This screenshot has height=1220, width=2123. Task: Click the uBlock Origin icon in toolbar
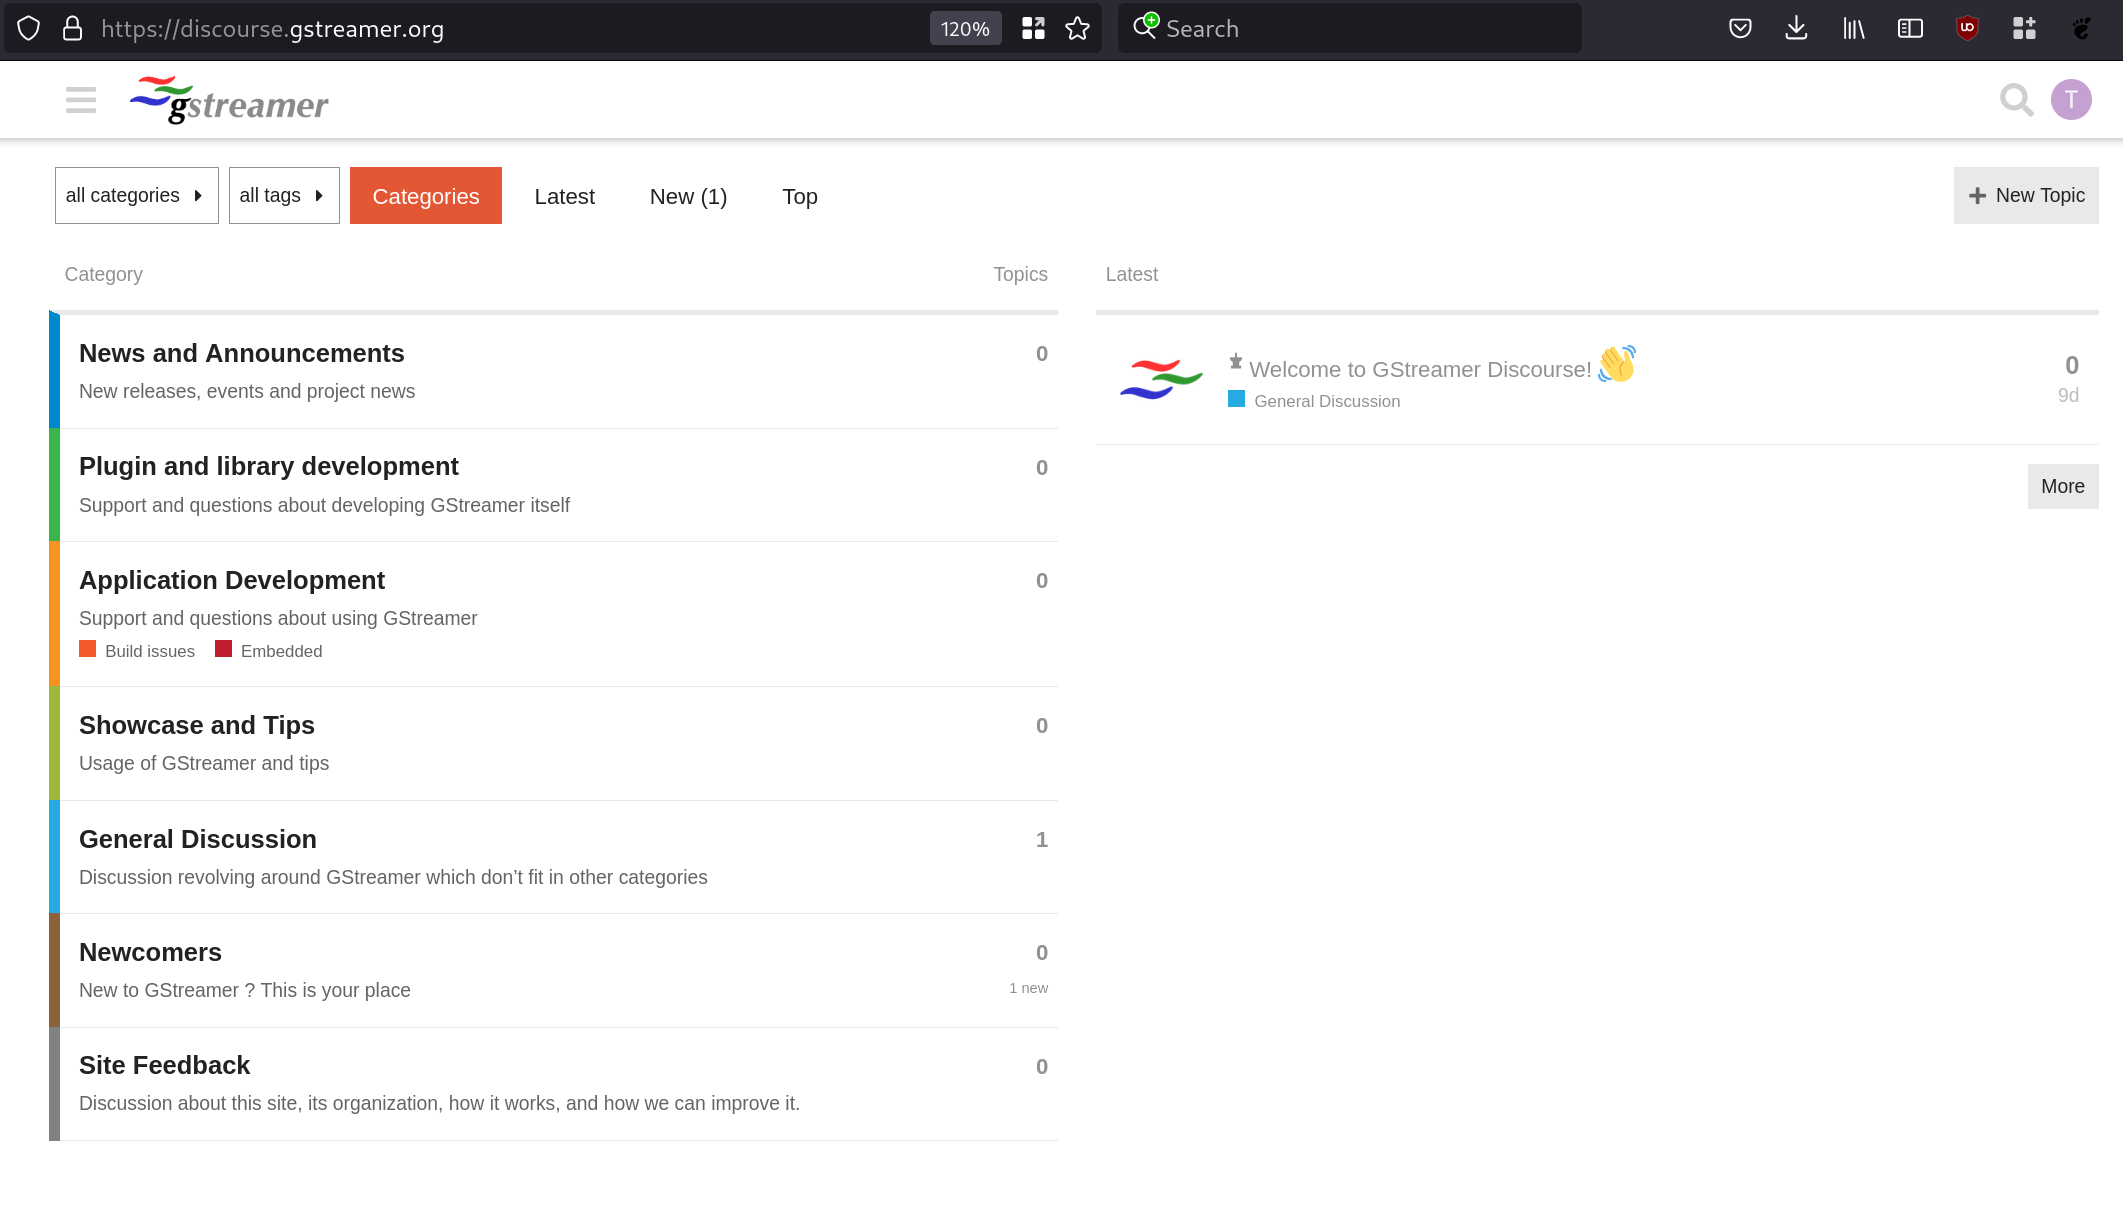(1967, 28)
